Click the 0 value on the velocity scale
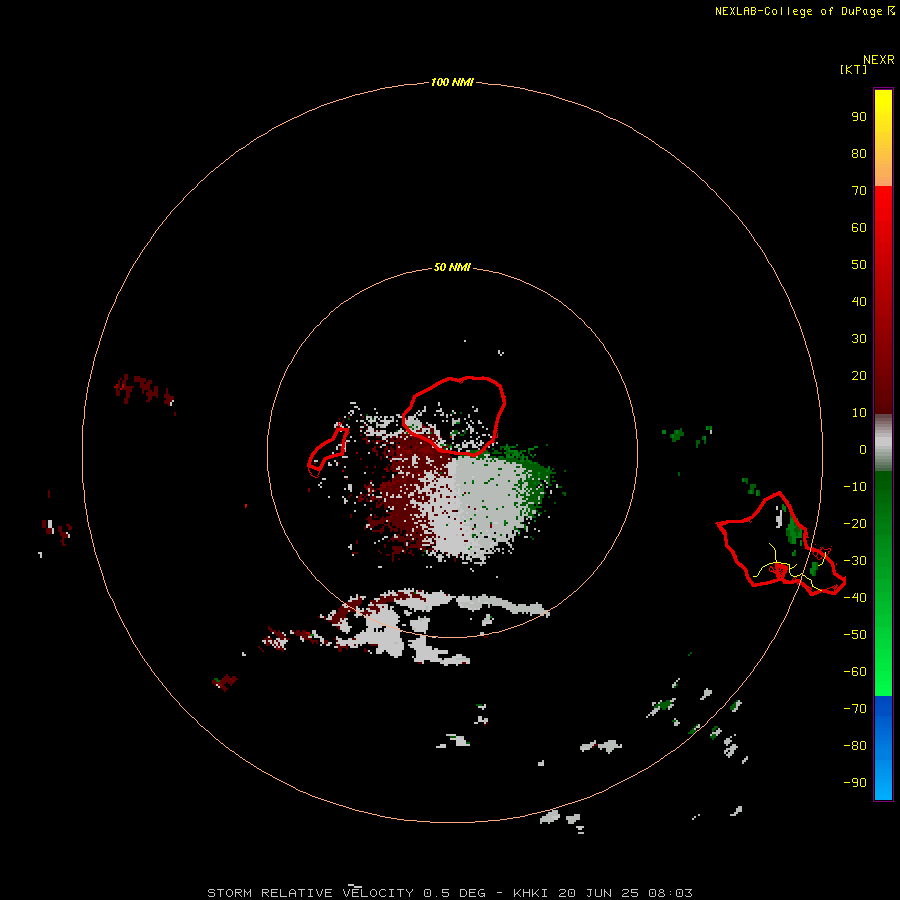This screenshot has height=900, width=900. [x=863, y=449]
